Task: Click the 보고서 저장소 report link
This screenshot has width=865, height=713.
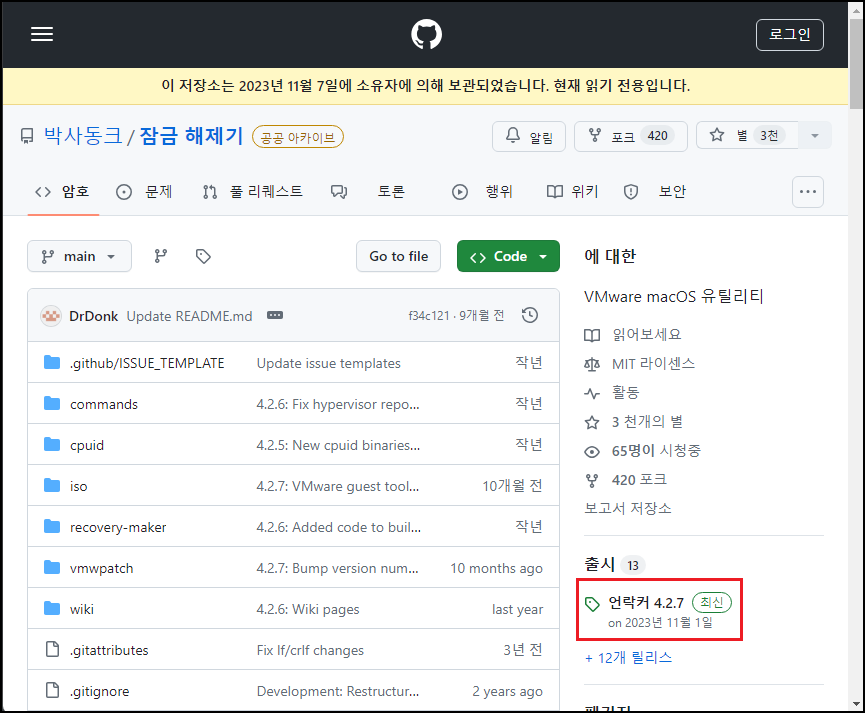Action: (628, 508)
